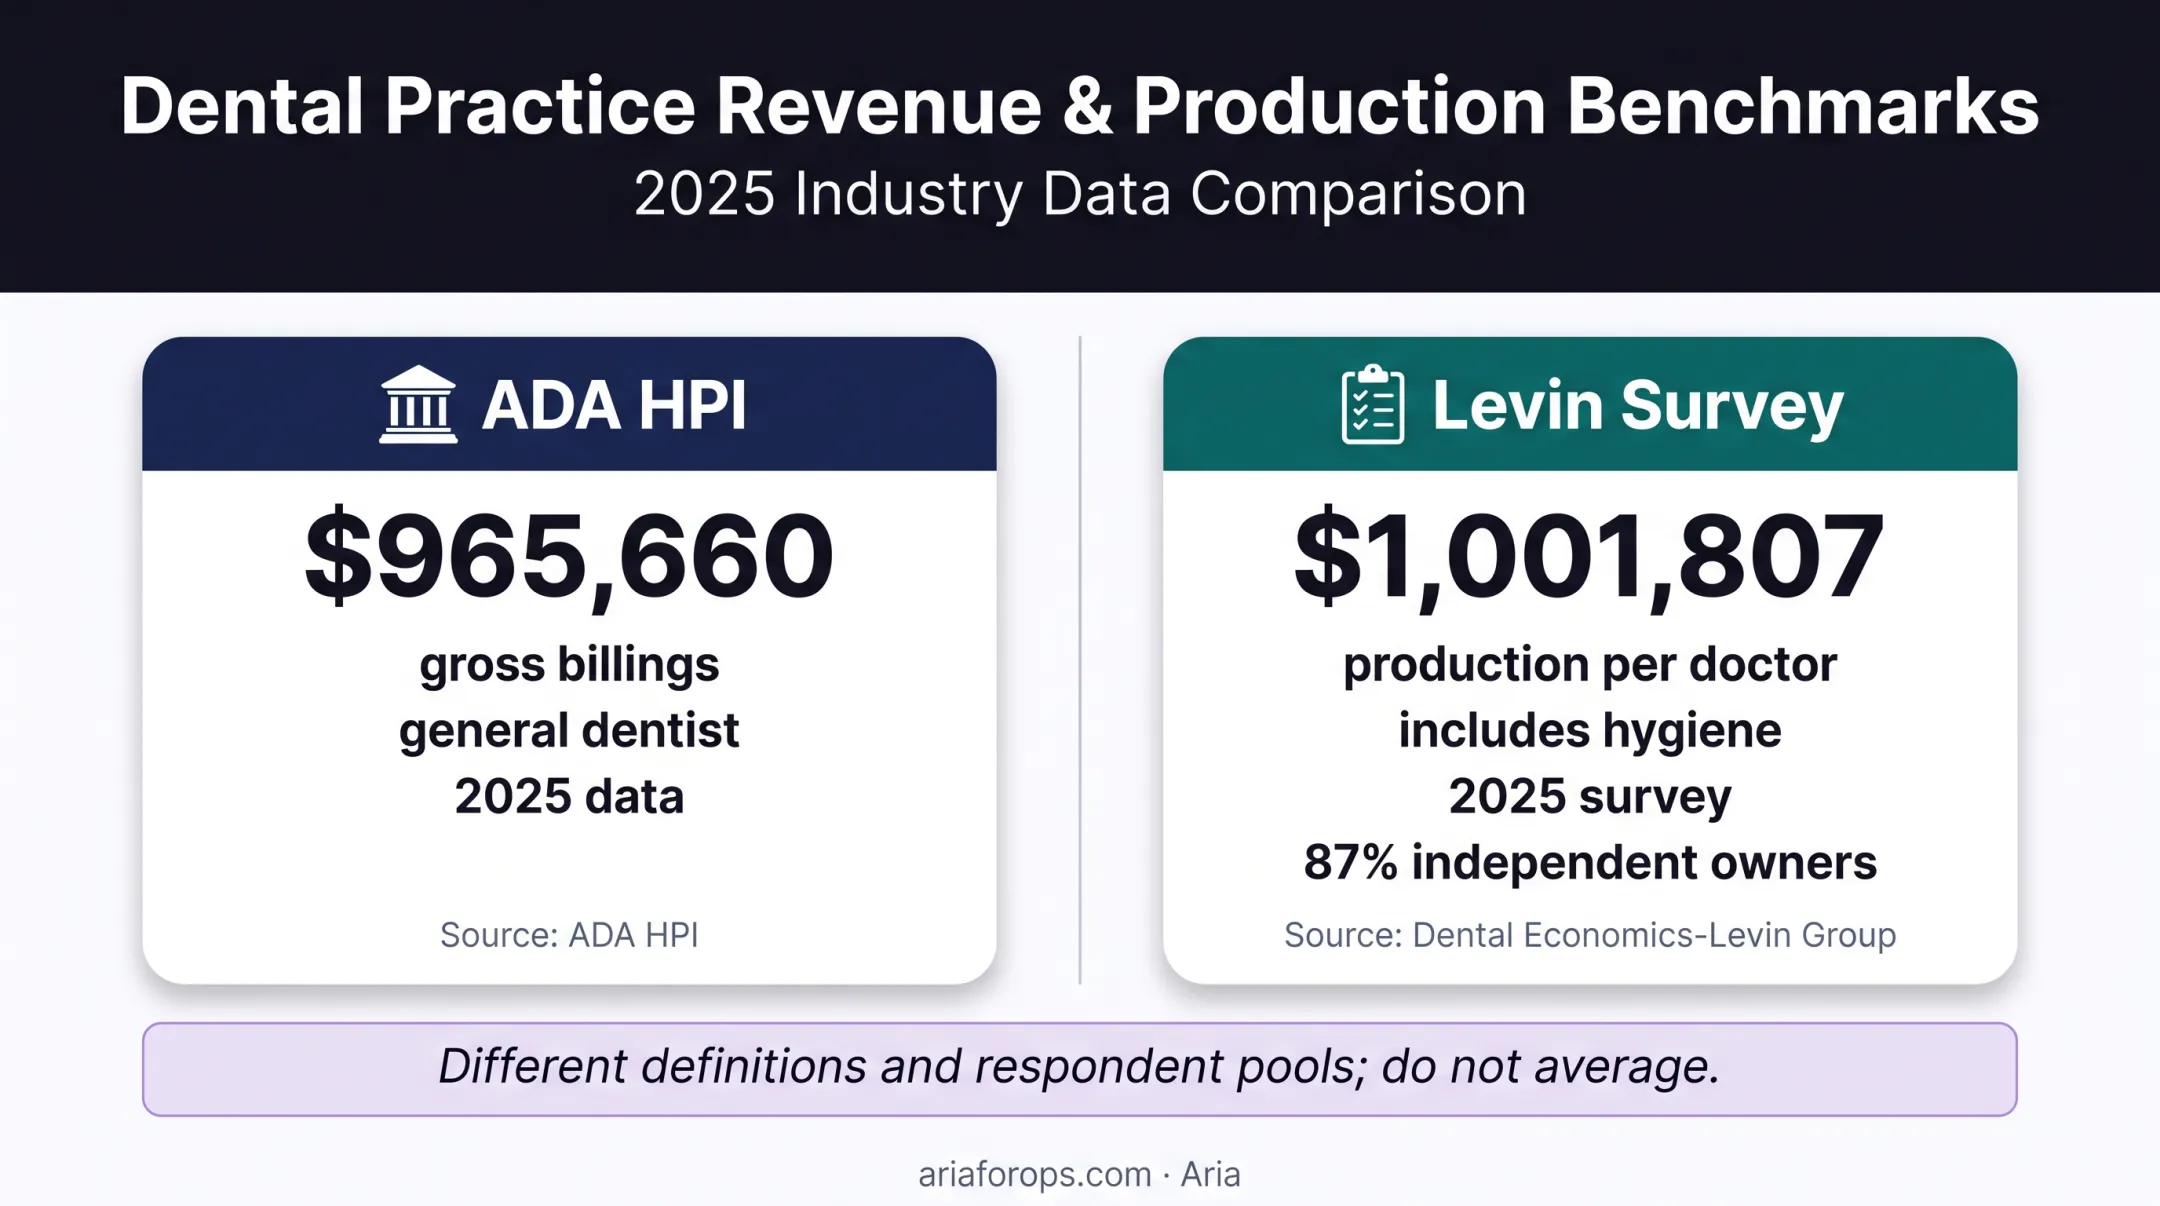Click the '2025 survey' line

[x=1590, y=797]
